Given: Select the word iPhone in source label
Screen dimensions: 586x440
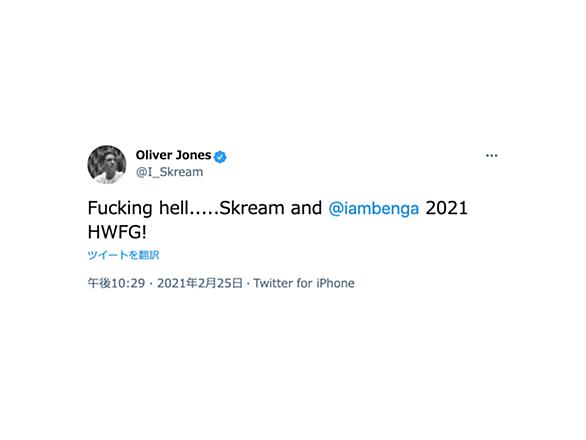Looking at the screenshot, I should coord(336,283).
